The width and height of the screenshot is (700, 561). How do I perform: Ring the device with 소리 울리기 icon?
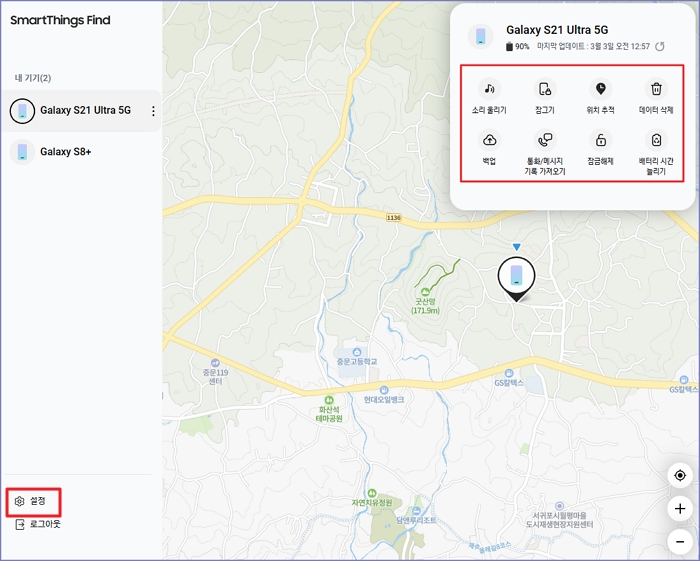(x=489, y=89)
